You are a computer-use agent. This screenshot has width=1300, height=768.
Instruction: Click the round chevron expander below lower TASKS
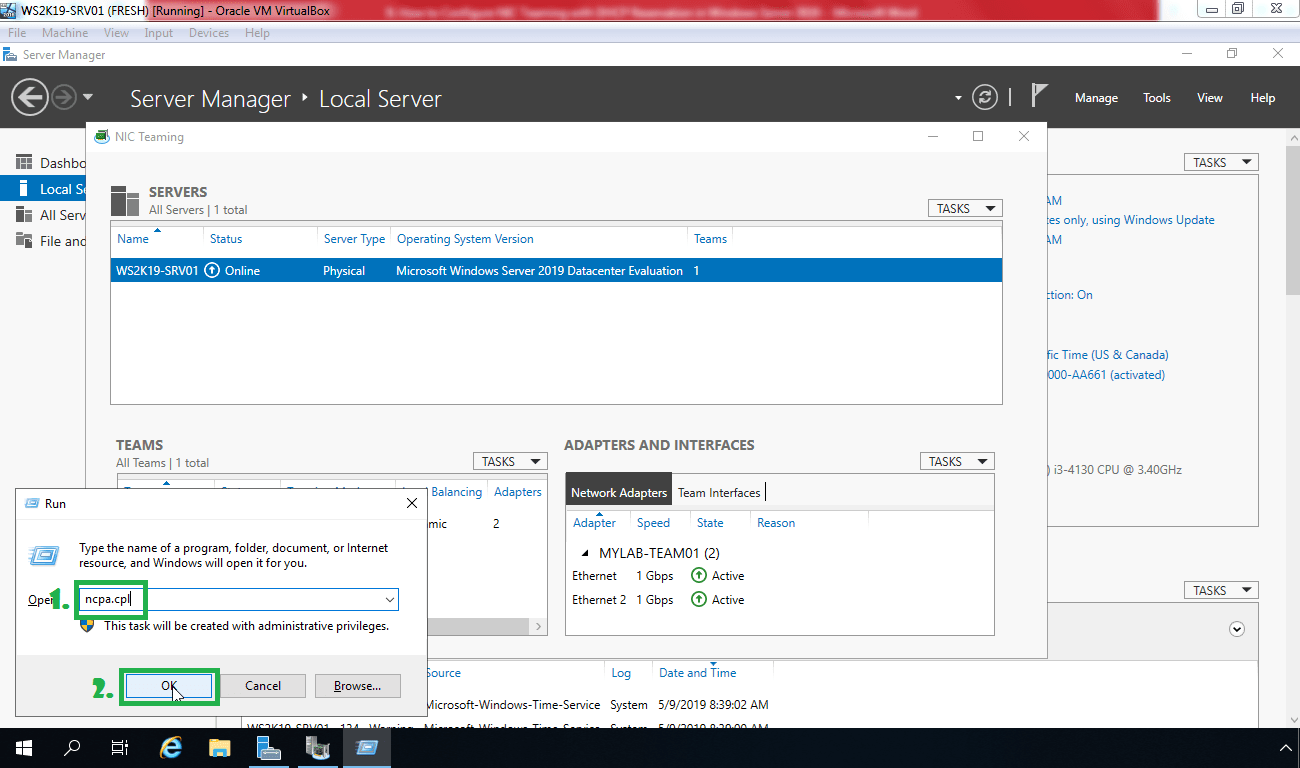[1237, 629]
